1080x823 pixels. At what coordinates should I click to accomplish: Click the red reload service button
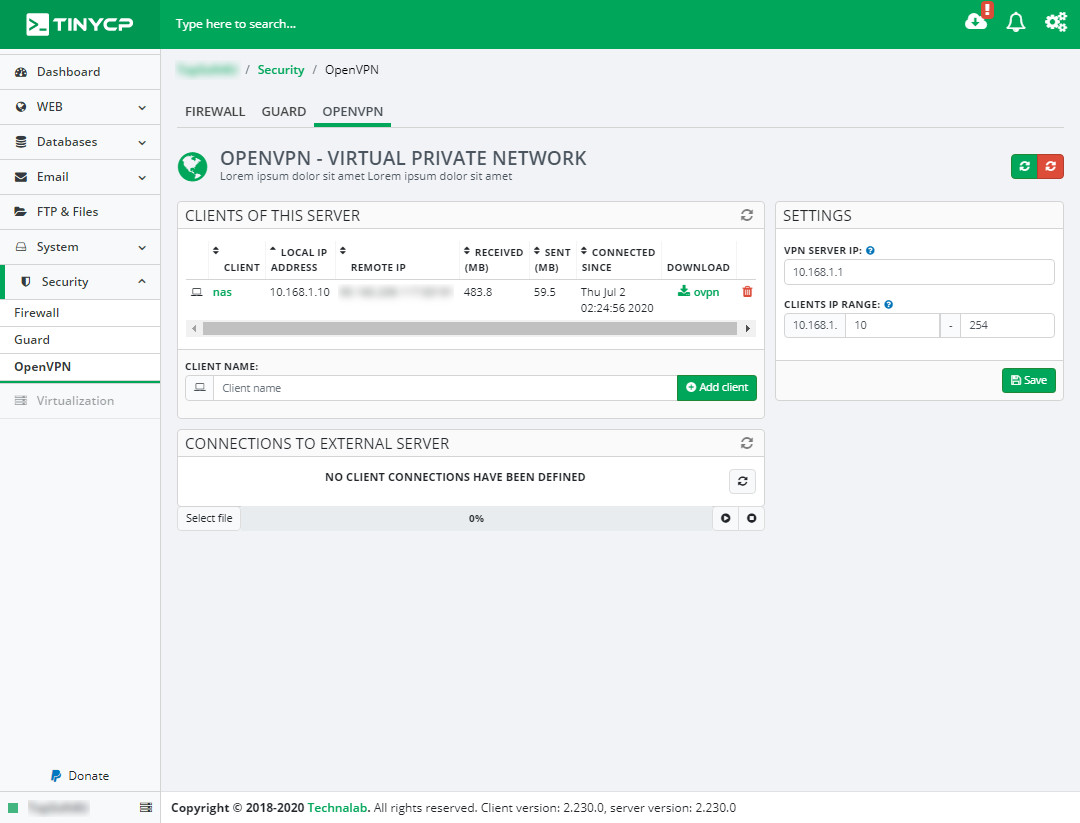1050,167
